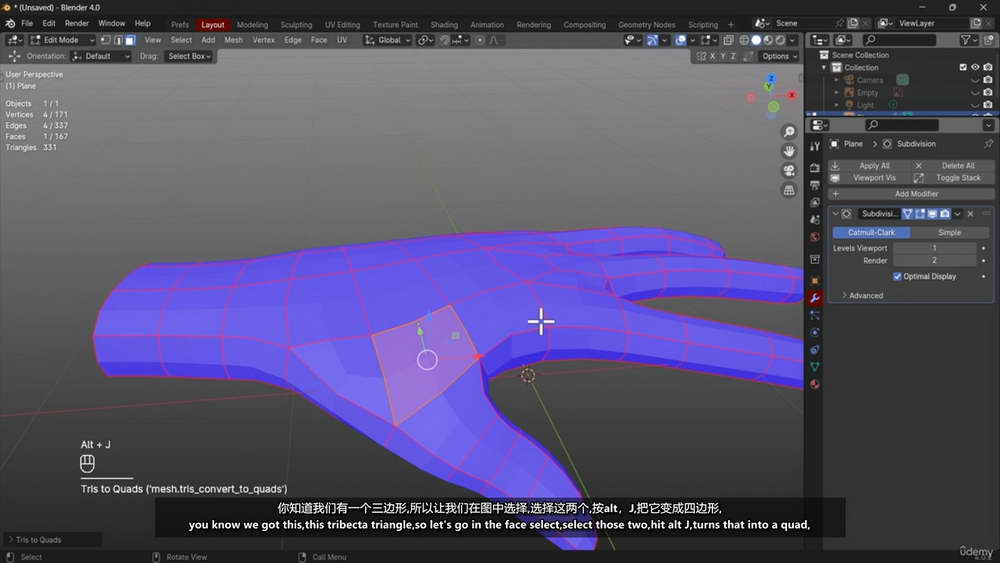Open the Render properties tab
This screenshot has height=563, width=1000.
click(x=814, y=168)
